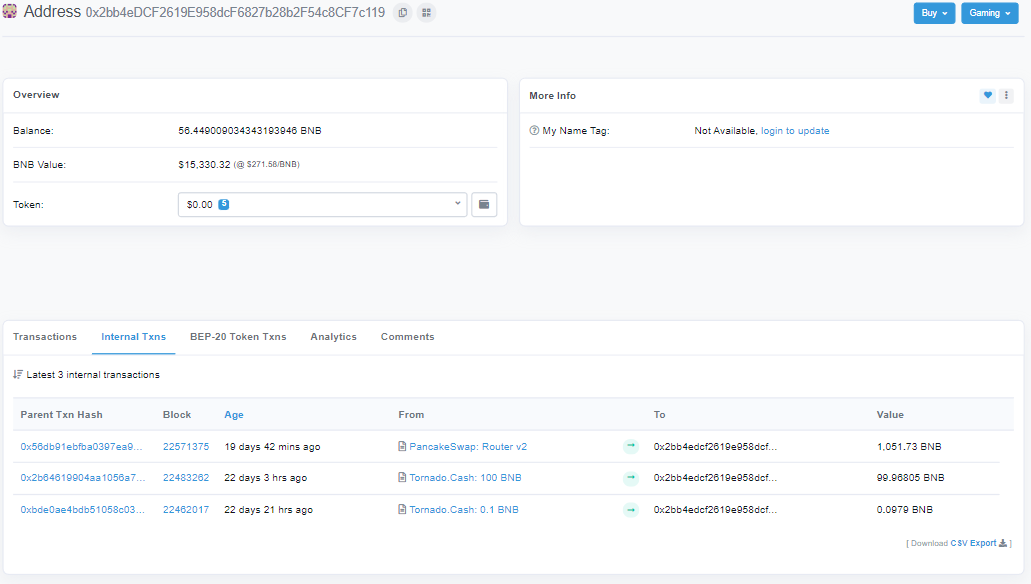Click the green arrow on the Tornado.Cash: 100 BNB row
1031x584 pixels.
631,477
